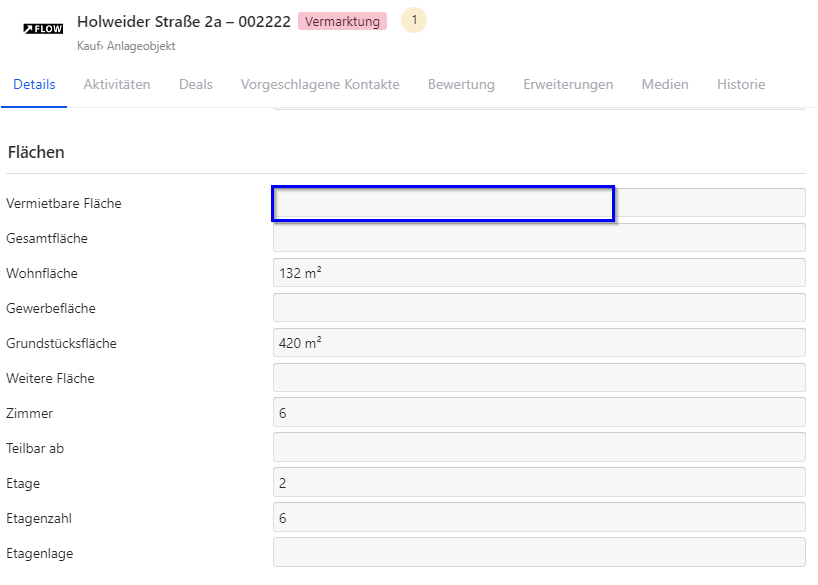Click the Gesamtfläche input field

(539, 237)
